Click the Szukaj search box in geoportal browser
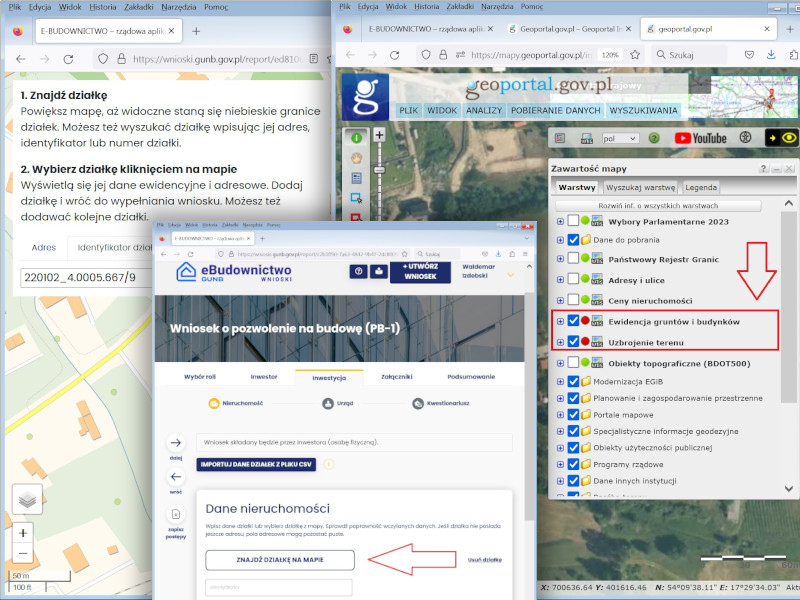 (x=688, y=55)
